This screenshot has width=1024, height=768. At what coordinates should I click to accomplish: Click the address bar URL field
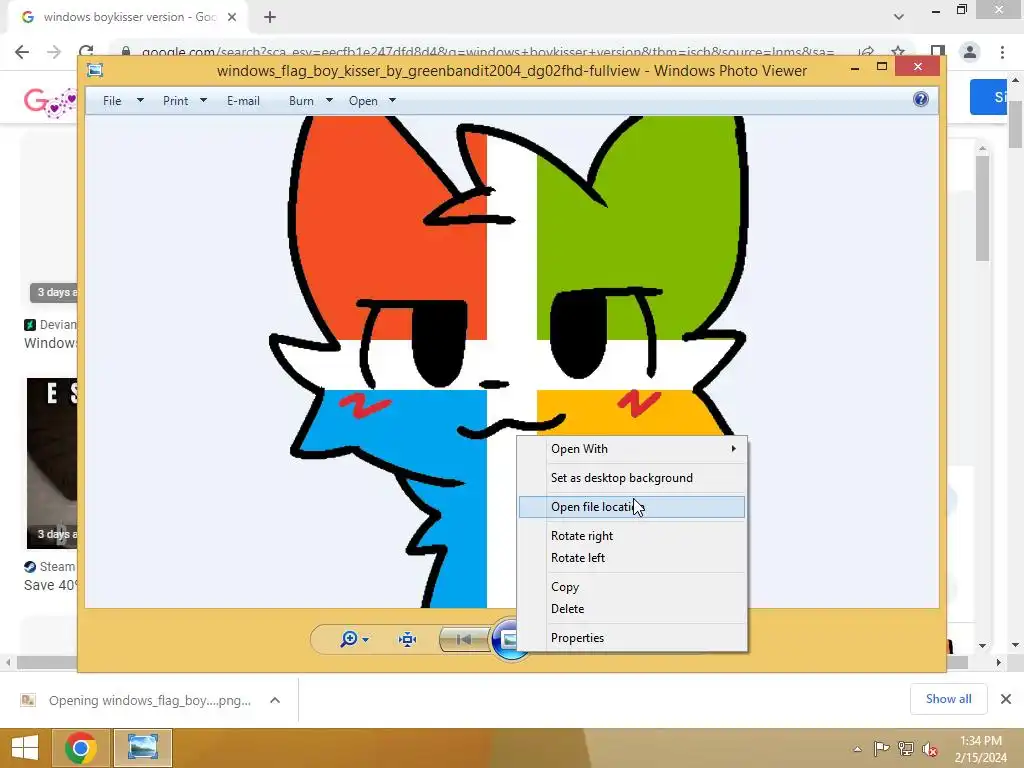(x=487, y=52)
